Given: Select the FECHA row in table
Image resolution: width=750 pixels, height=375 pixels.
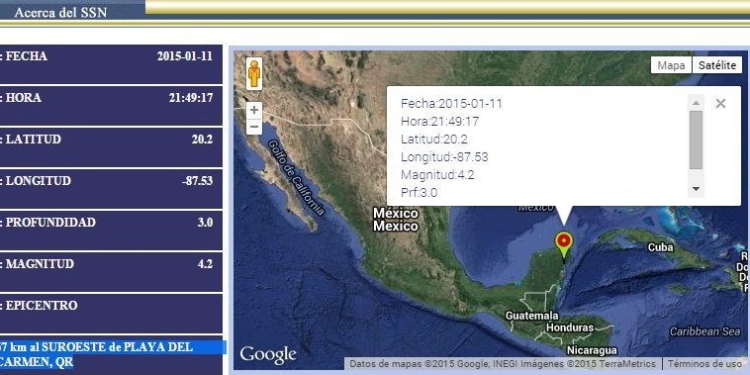Looking at the screenshot, I should click(110, 64).
